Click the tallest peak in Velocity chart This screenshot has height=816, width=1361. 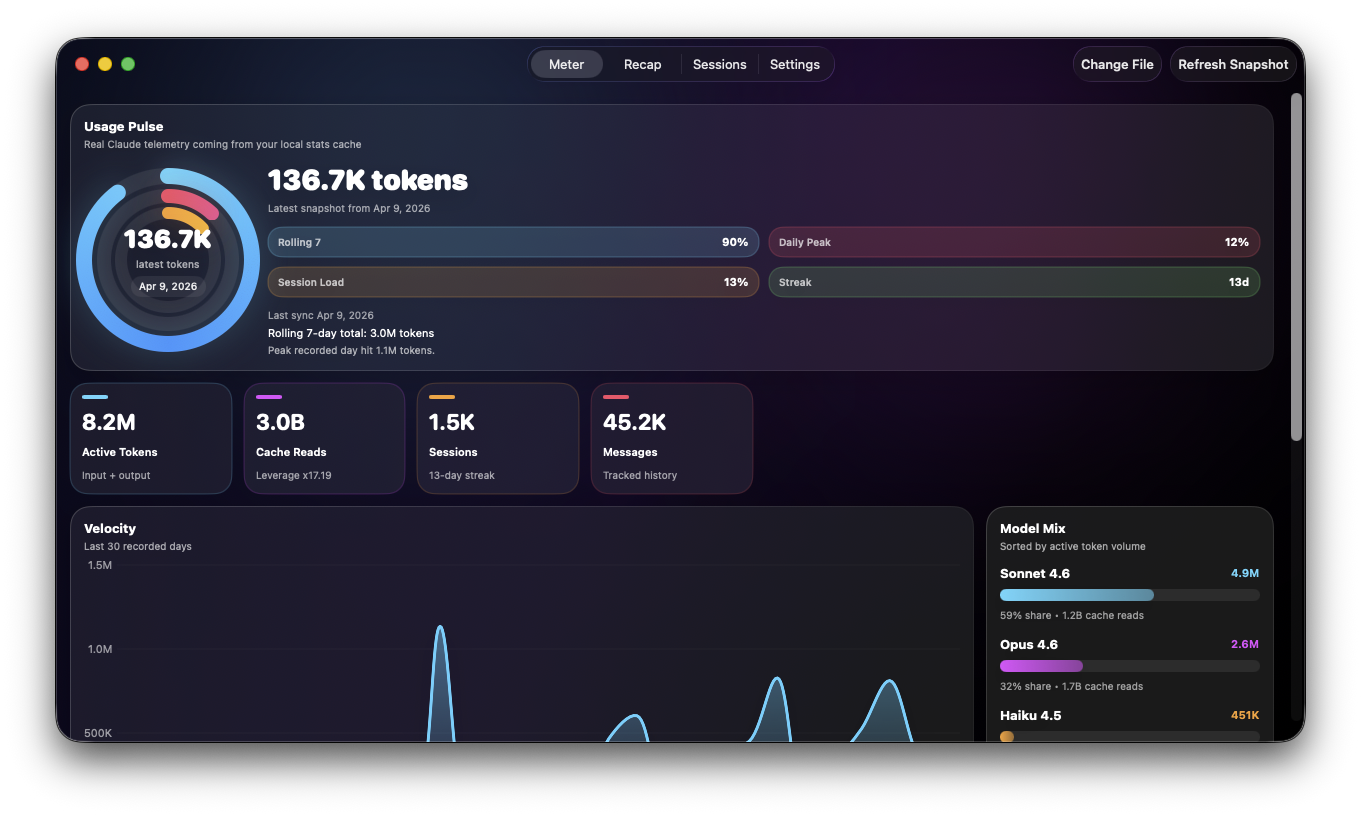440,628
